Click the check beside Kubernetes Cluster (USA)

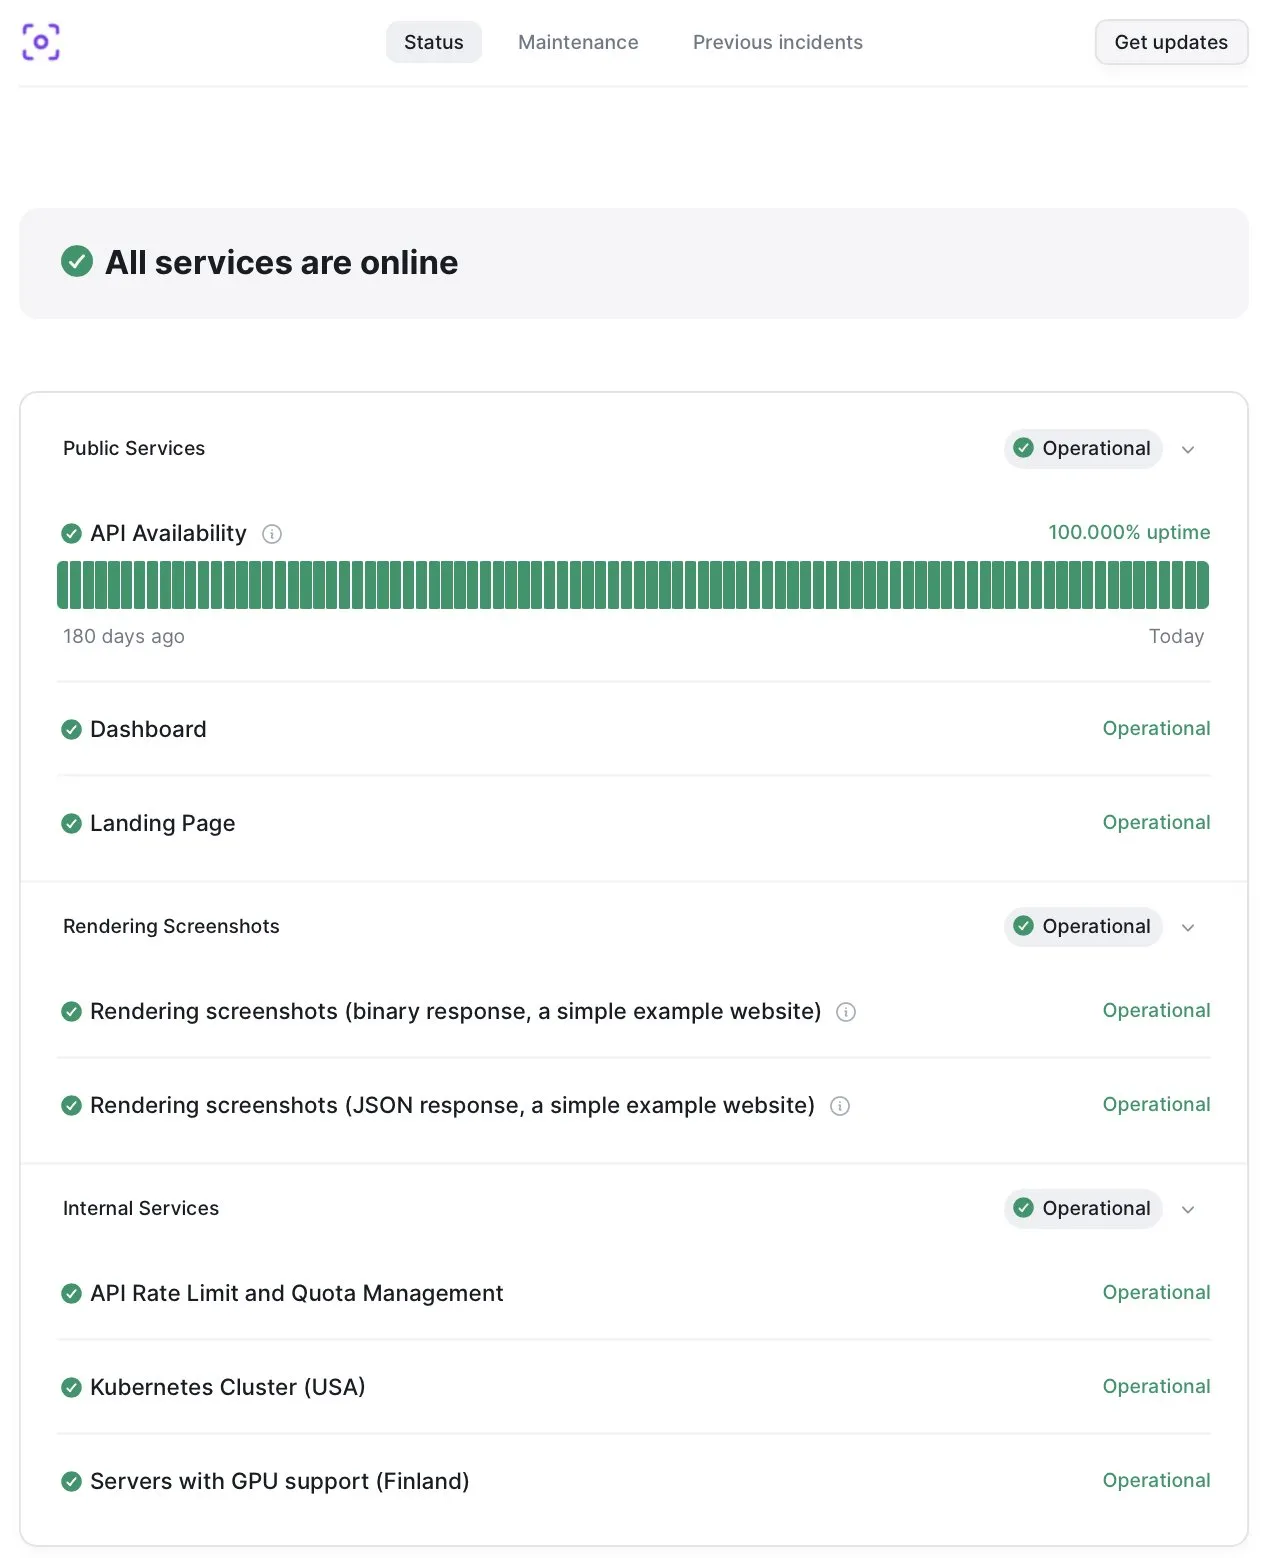(x=71, y=1387)
